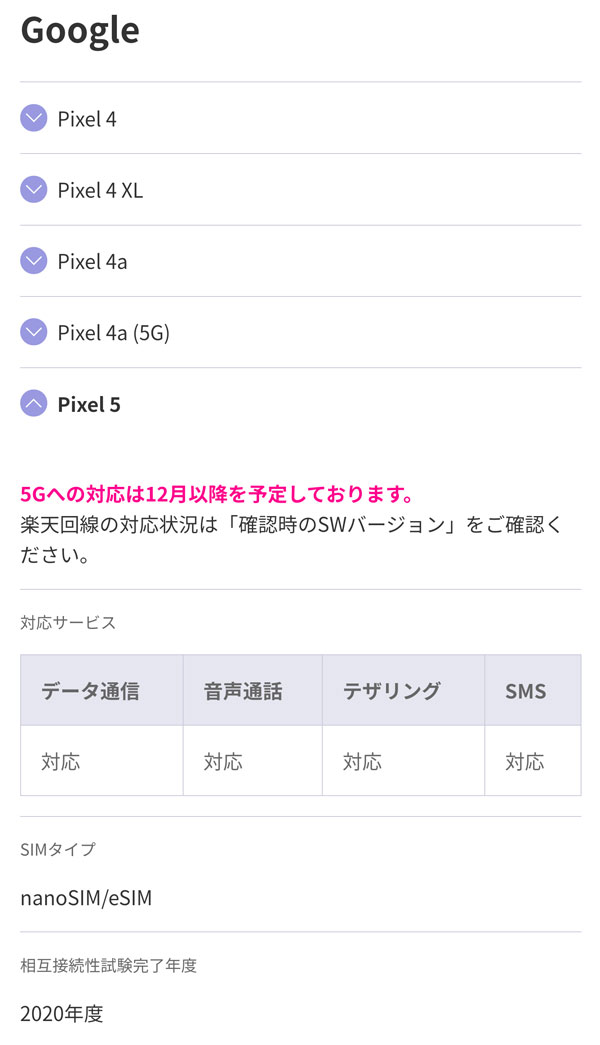The image size is (600, 1045).
Task: Click the Google section heading
Action: click(x=80, y=31)
